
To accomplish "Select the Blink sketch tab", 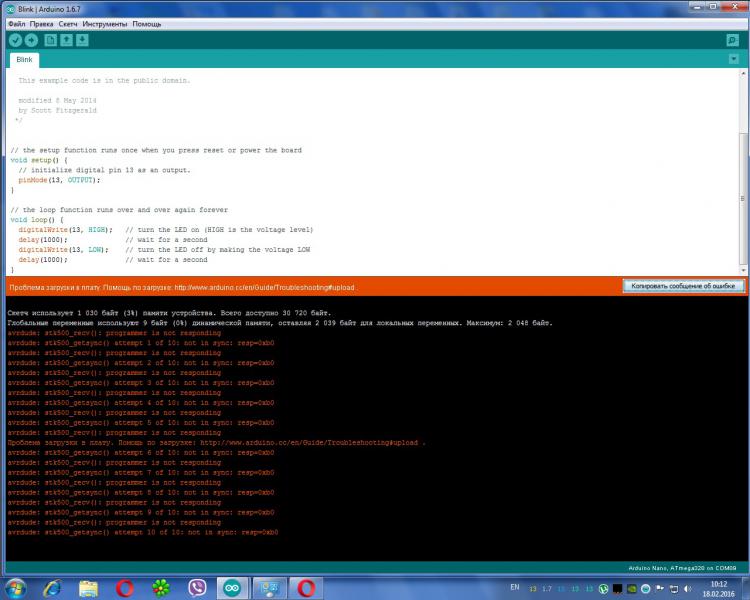I will pos(24,60).
